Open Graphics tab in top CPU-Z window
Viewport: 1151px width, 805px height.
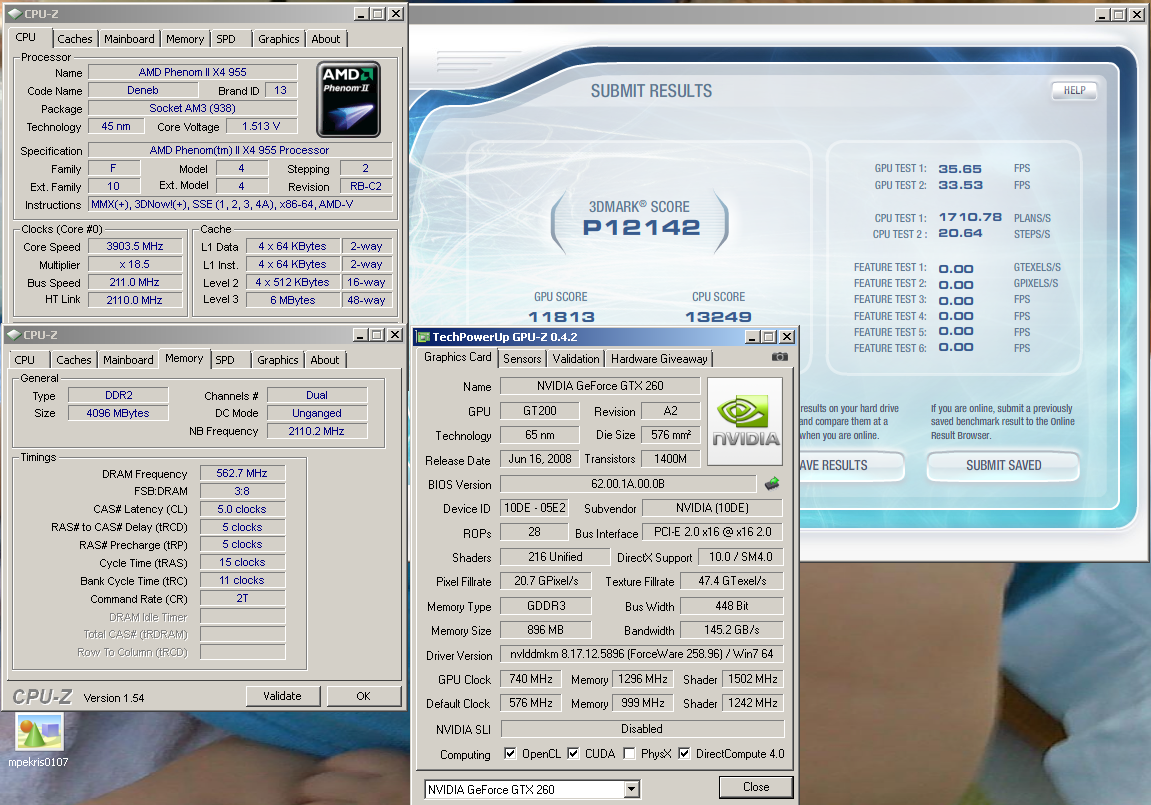[x=279, y=39]
